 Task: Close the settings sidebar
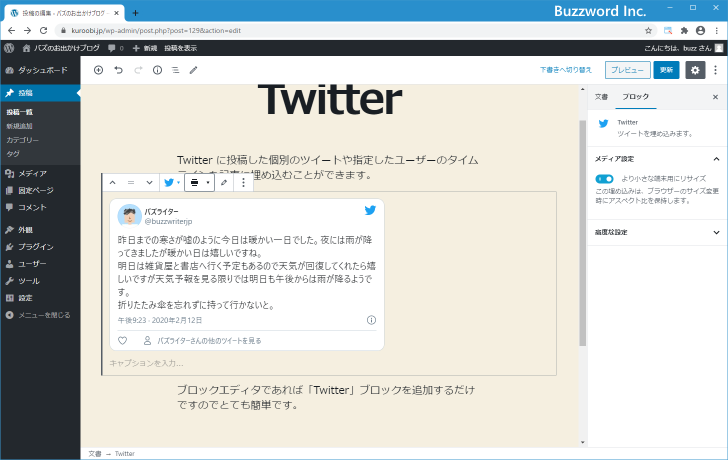(715, 97)
